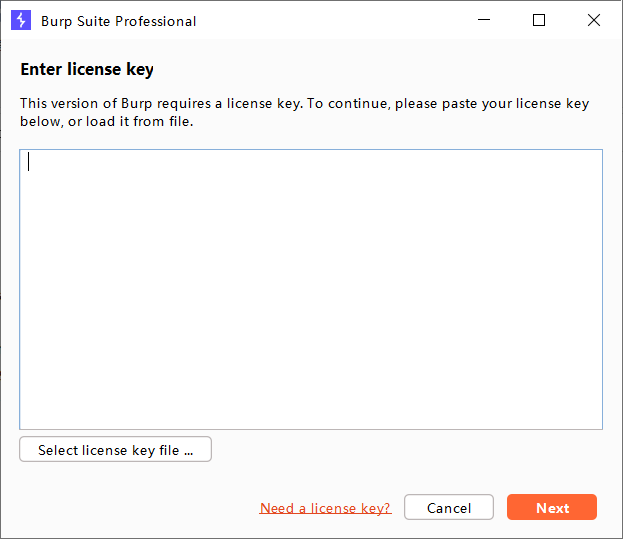Image resolution: width=623 pixels, height=539 pixels.
Task: Click the Burp Suite lightning logo icon
Action: point(21,20)
